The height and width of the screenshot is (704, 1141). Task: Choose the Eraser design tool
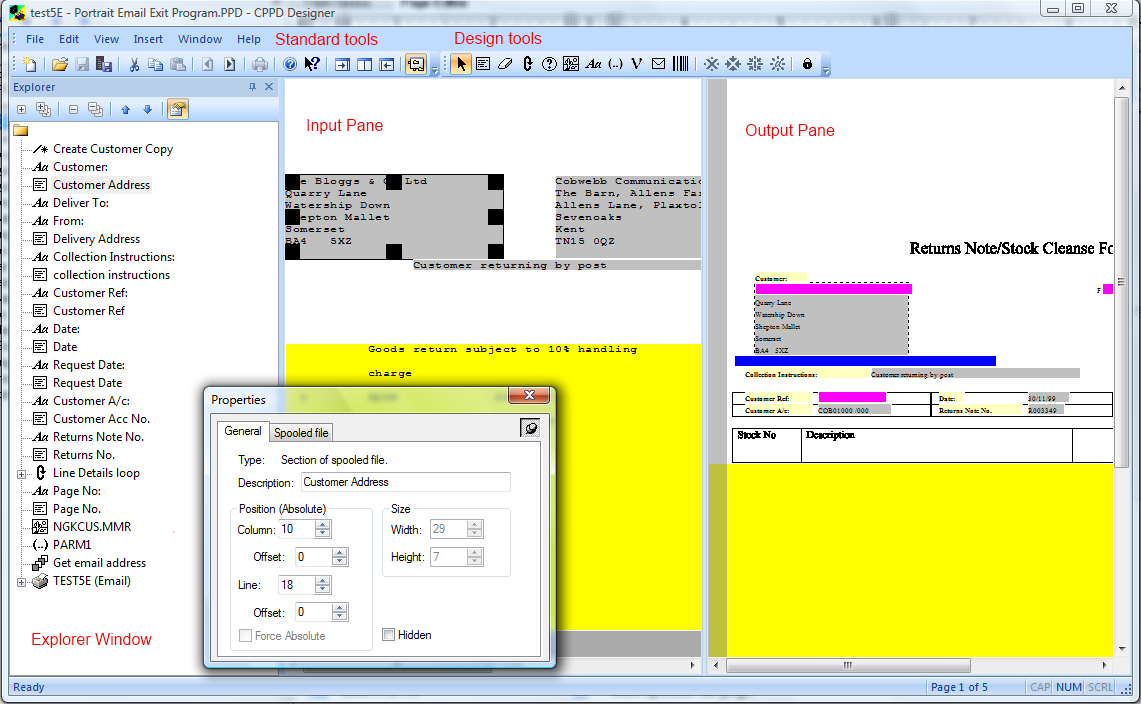click(x=505, y=64)
